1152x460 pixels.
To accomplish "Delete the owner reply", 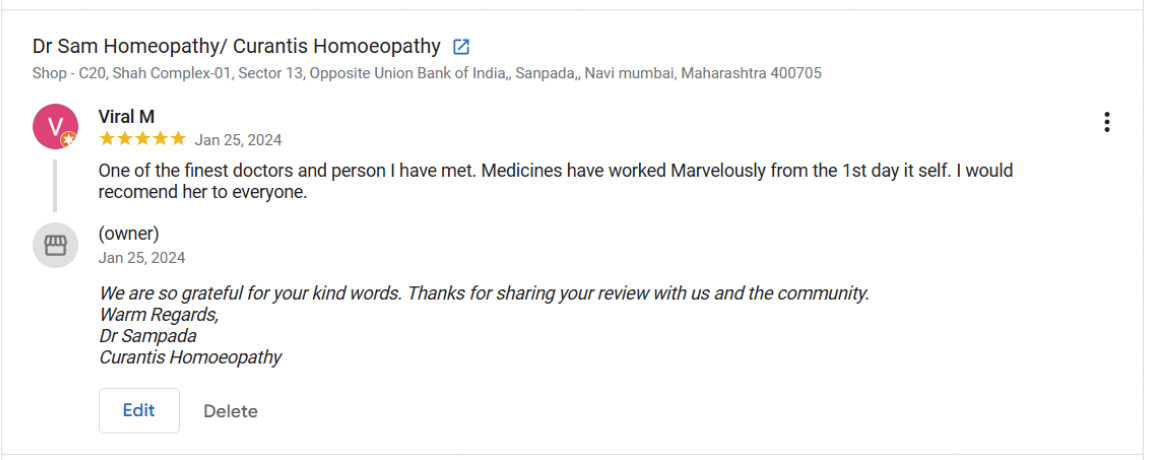I will (x=230, y=411).
